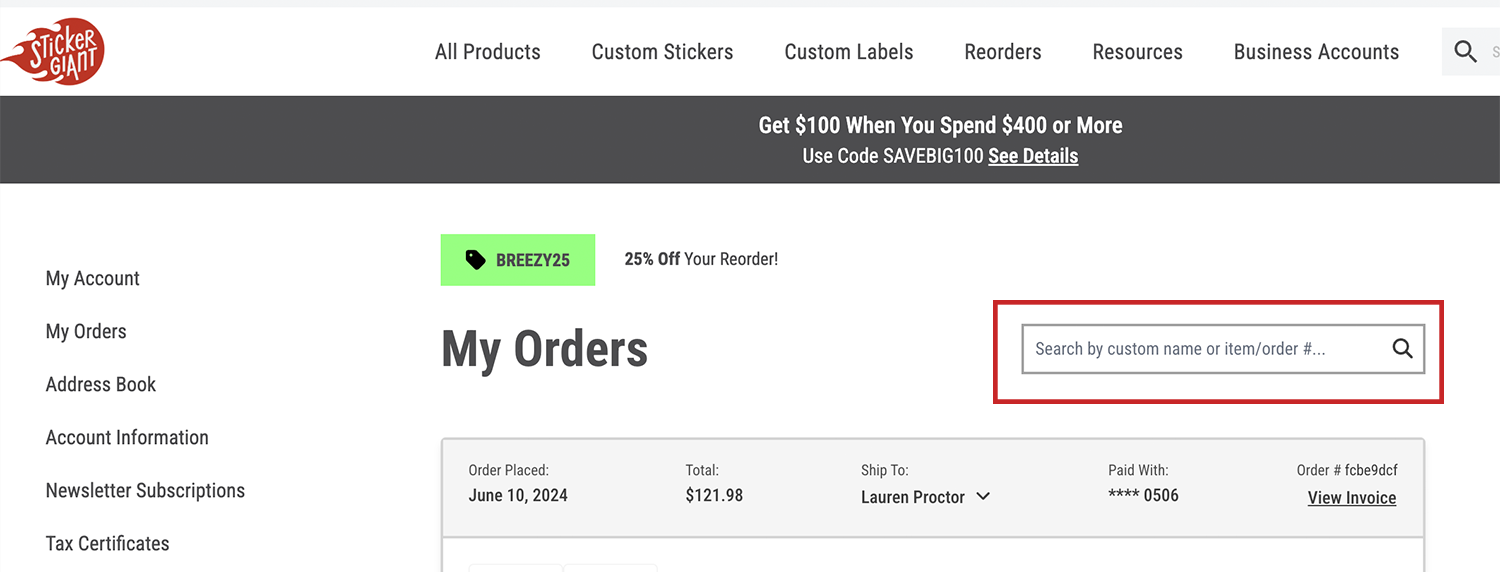Viewport: 1500px width, 572px height.
Task: Click the BREEZY25 coupon code button
Action: [x=518, y=260]
